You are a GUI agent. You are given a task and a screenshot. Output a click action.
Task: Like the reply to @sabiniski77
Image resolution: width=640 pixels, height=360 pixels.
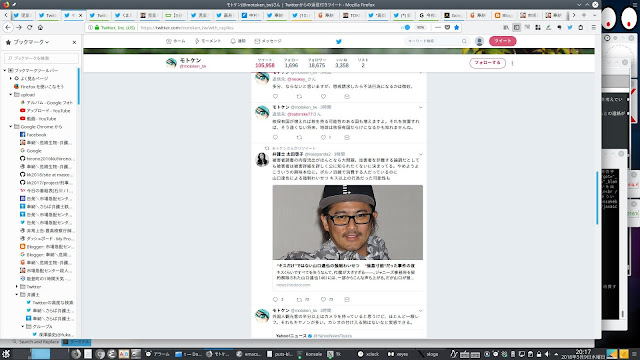pos(323,138)
